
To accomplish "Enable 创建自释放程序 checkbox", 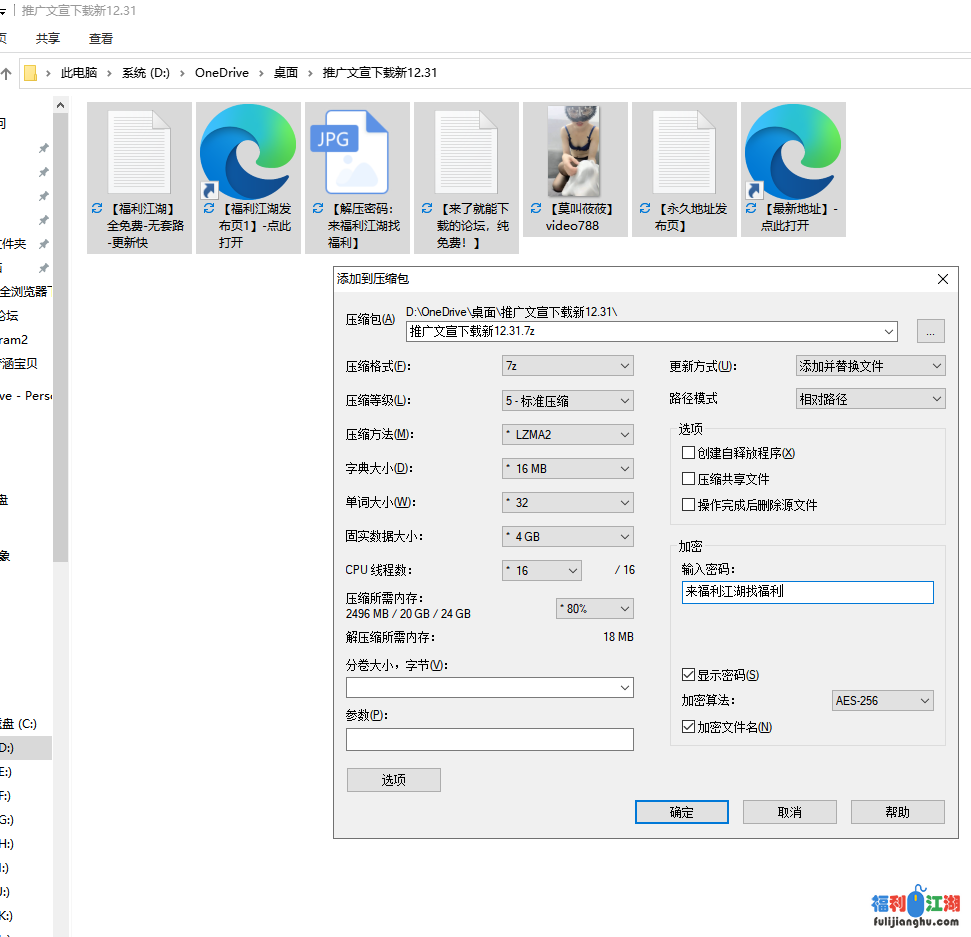I will 688,453.
